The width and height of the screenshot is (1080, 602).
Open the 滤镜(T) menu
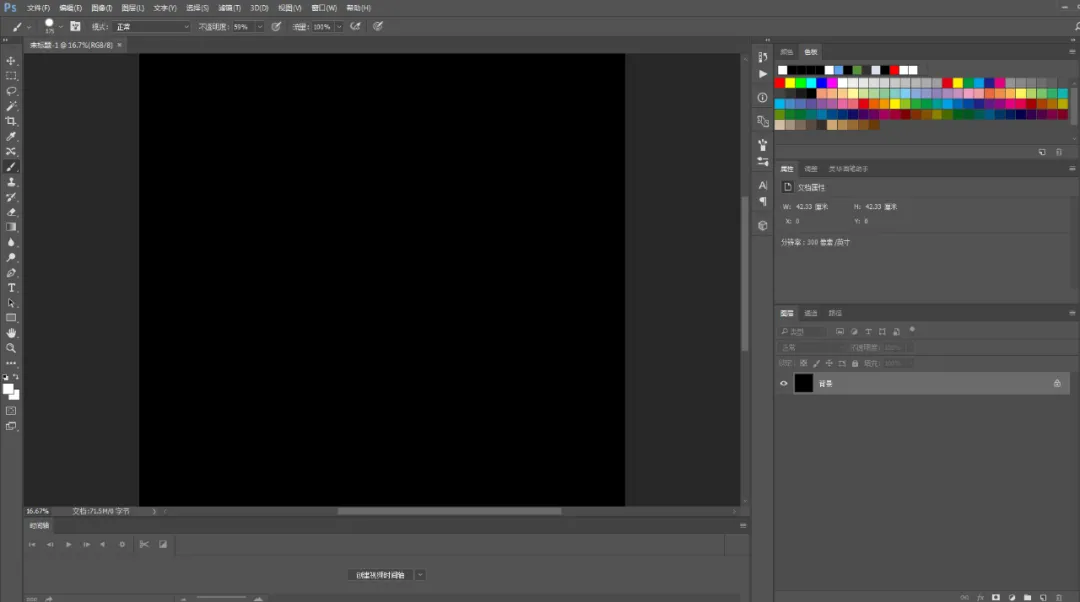[229, 8]
